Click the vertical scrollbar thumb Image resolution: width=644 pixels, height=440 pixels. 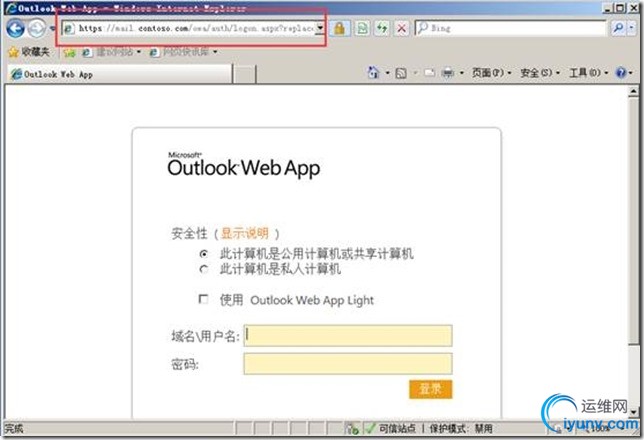point(633,221)
